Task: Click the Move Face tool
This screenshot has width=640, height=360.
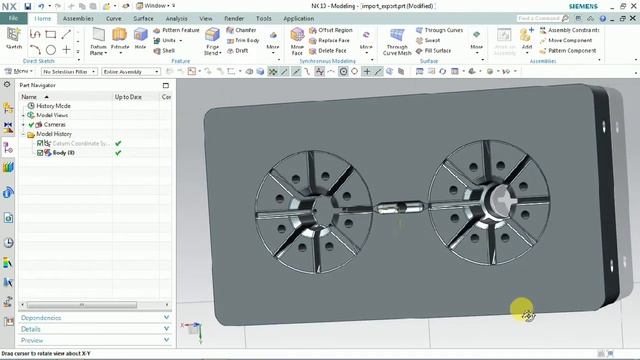Action: (x=297, y=41)
